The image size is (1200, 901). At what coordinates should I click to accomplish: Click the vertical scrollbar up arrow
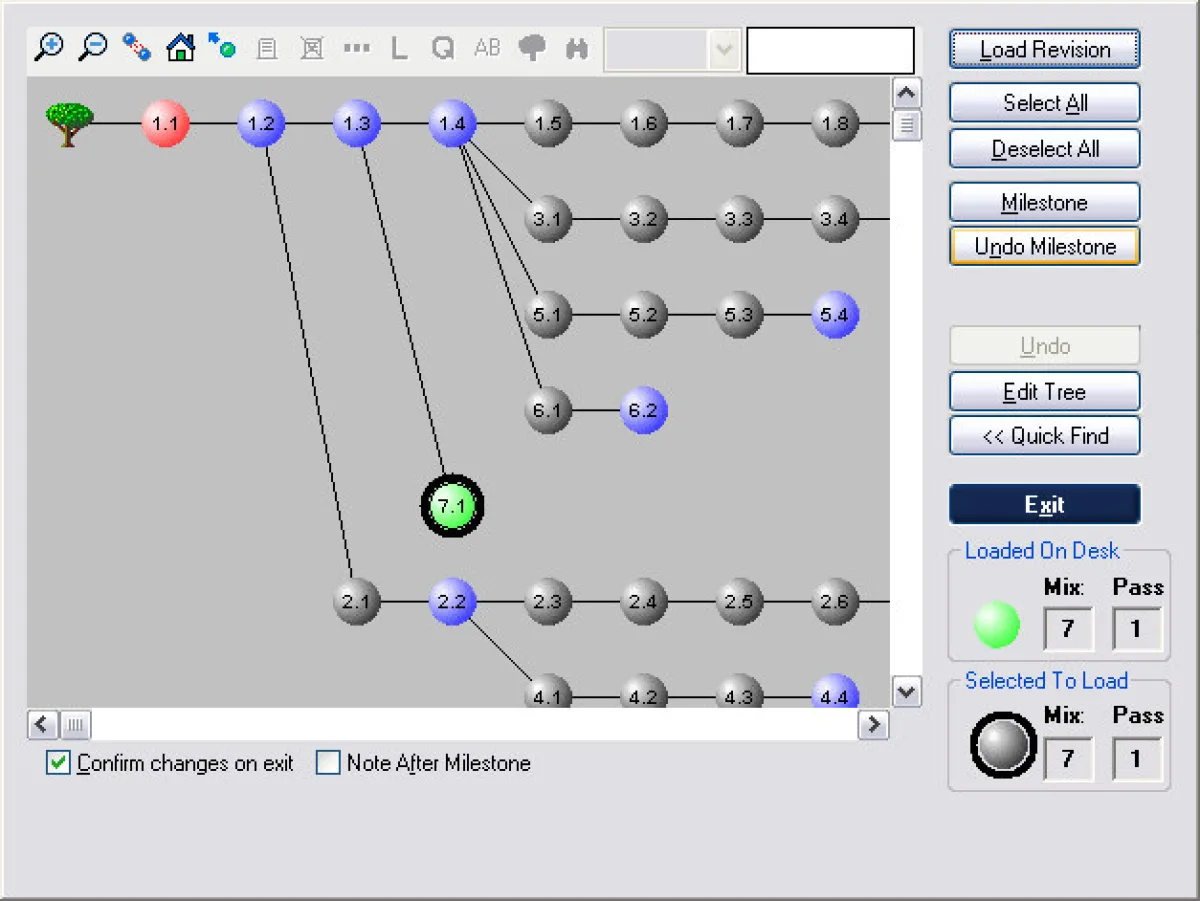907,94
